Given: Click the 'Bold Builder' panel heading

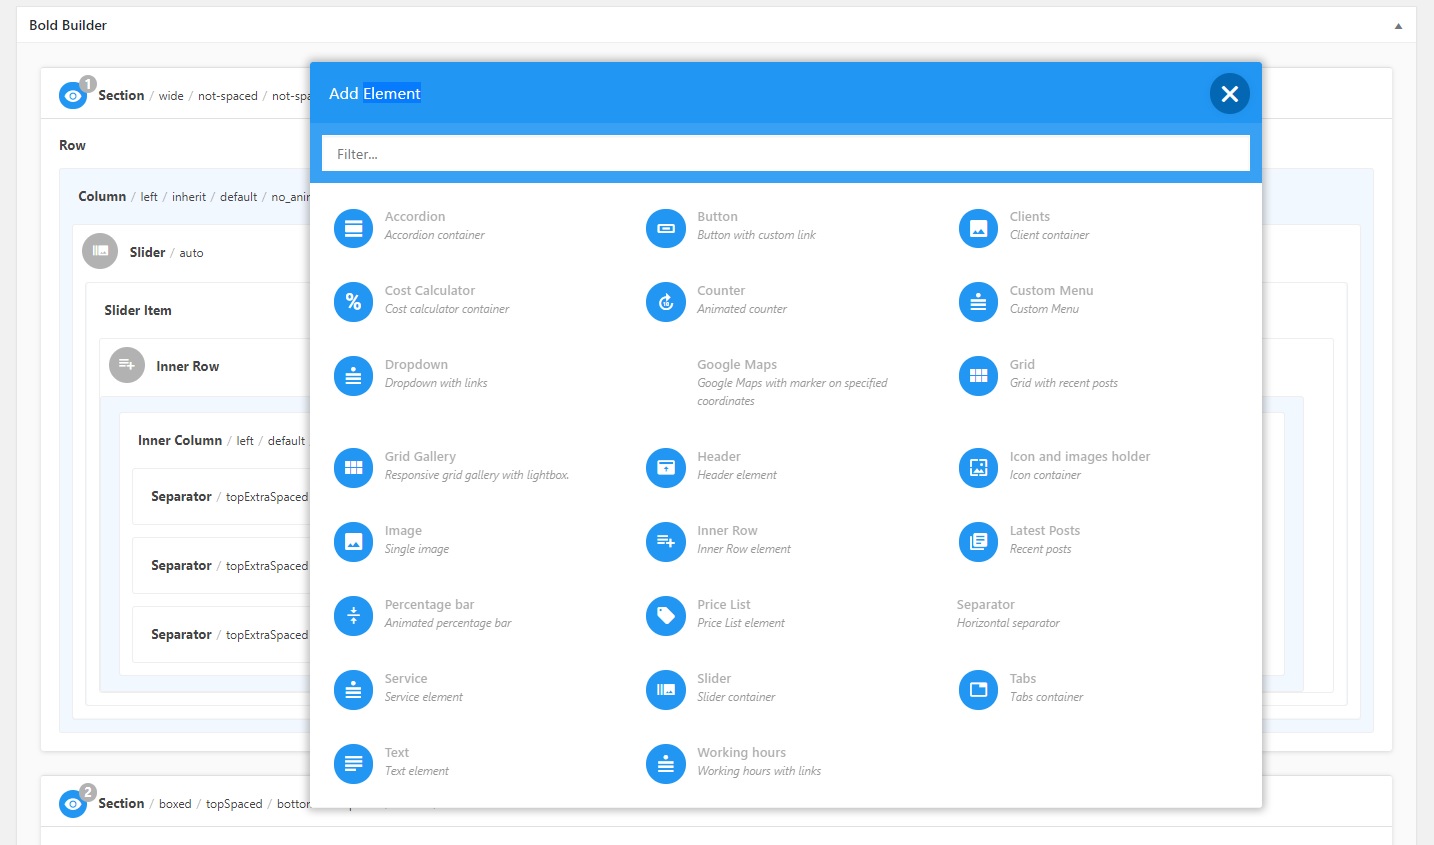Looking at the screenshot, I should (x=68, y=25).
